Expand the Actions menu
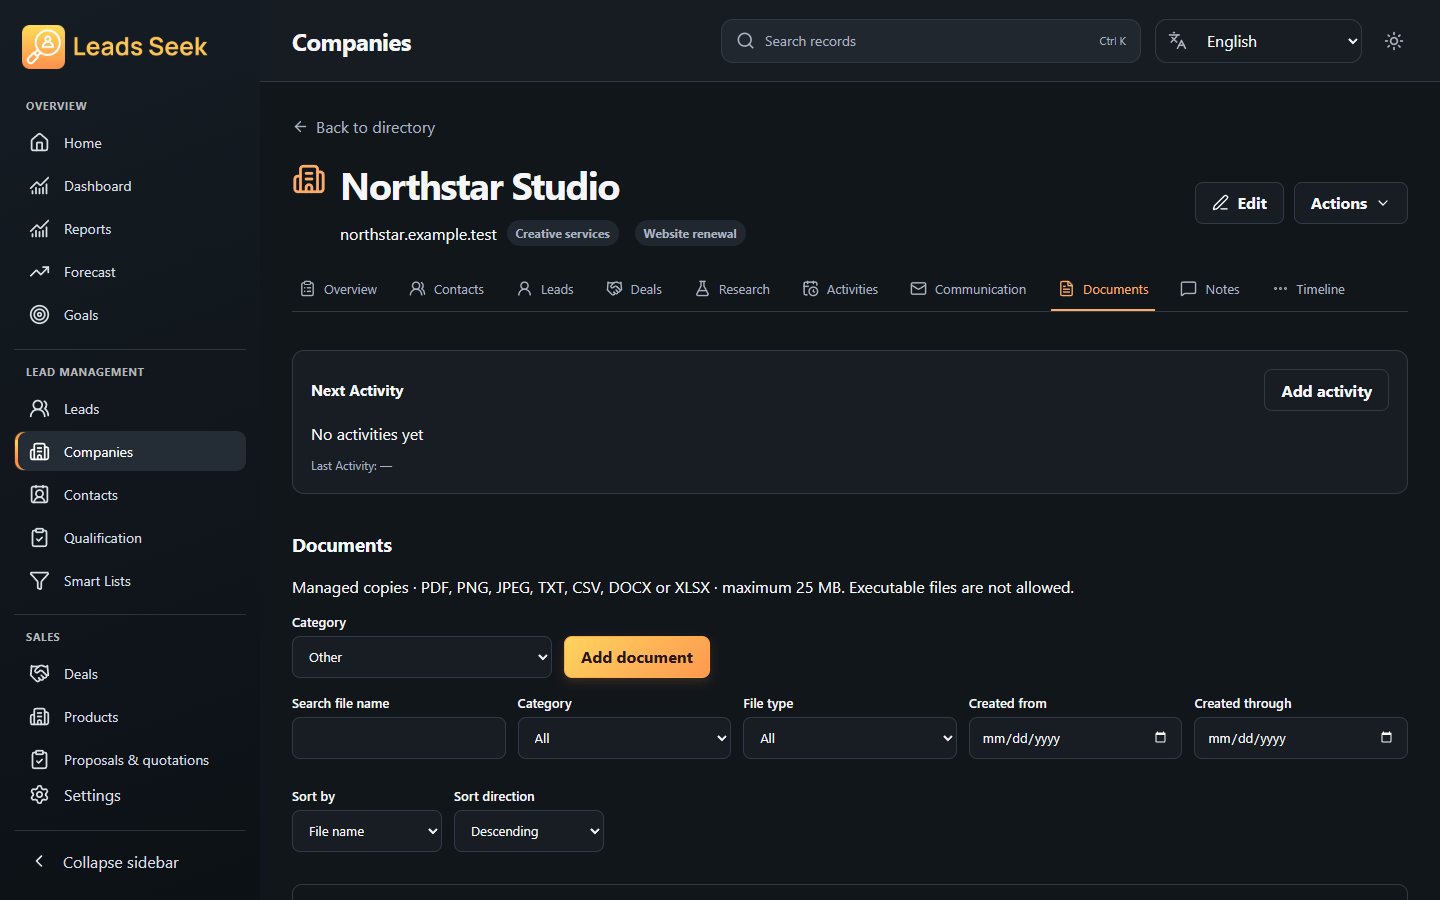1440x900 pixels. coord(1350,203)
